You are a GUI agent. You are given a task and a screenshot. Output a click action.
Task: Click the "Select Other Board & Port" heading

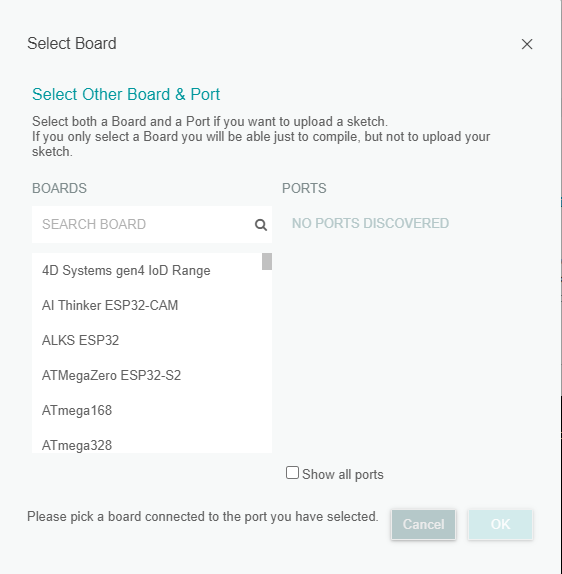[x=126, y=94]
